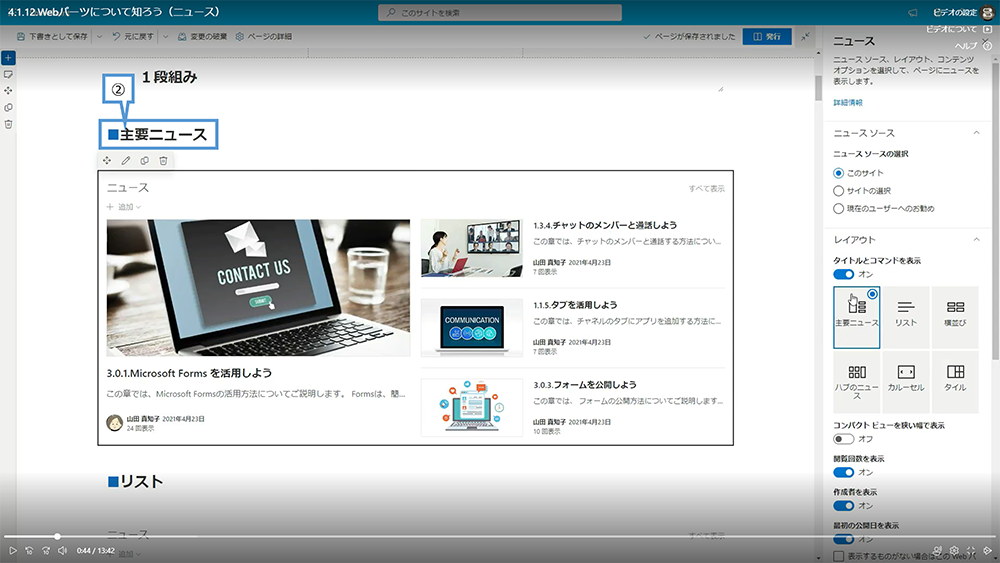
Task: Open ページの詳細 from the toolbar
Action: point(263,36)
